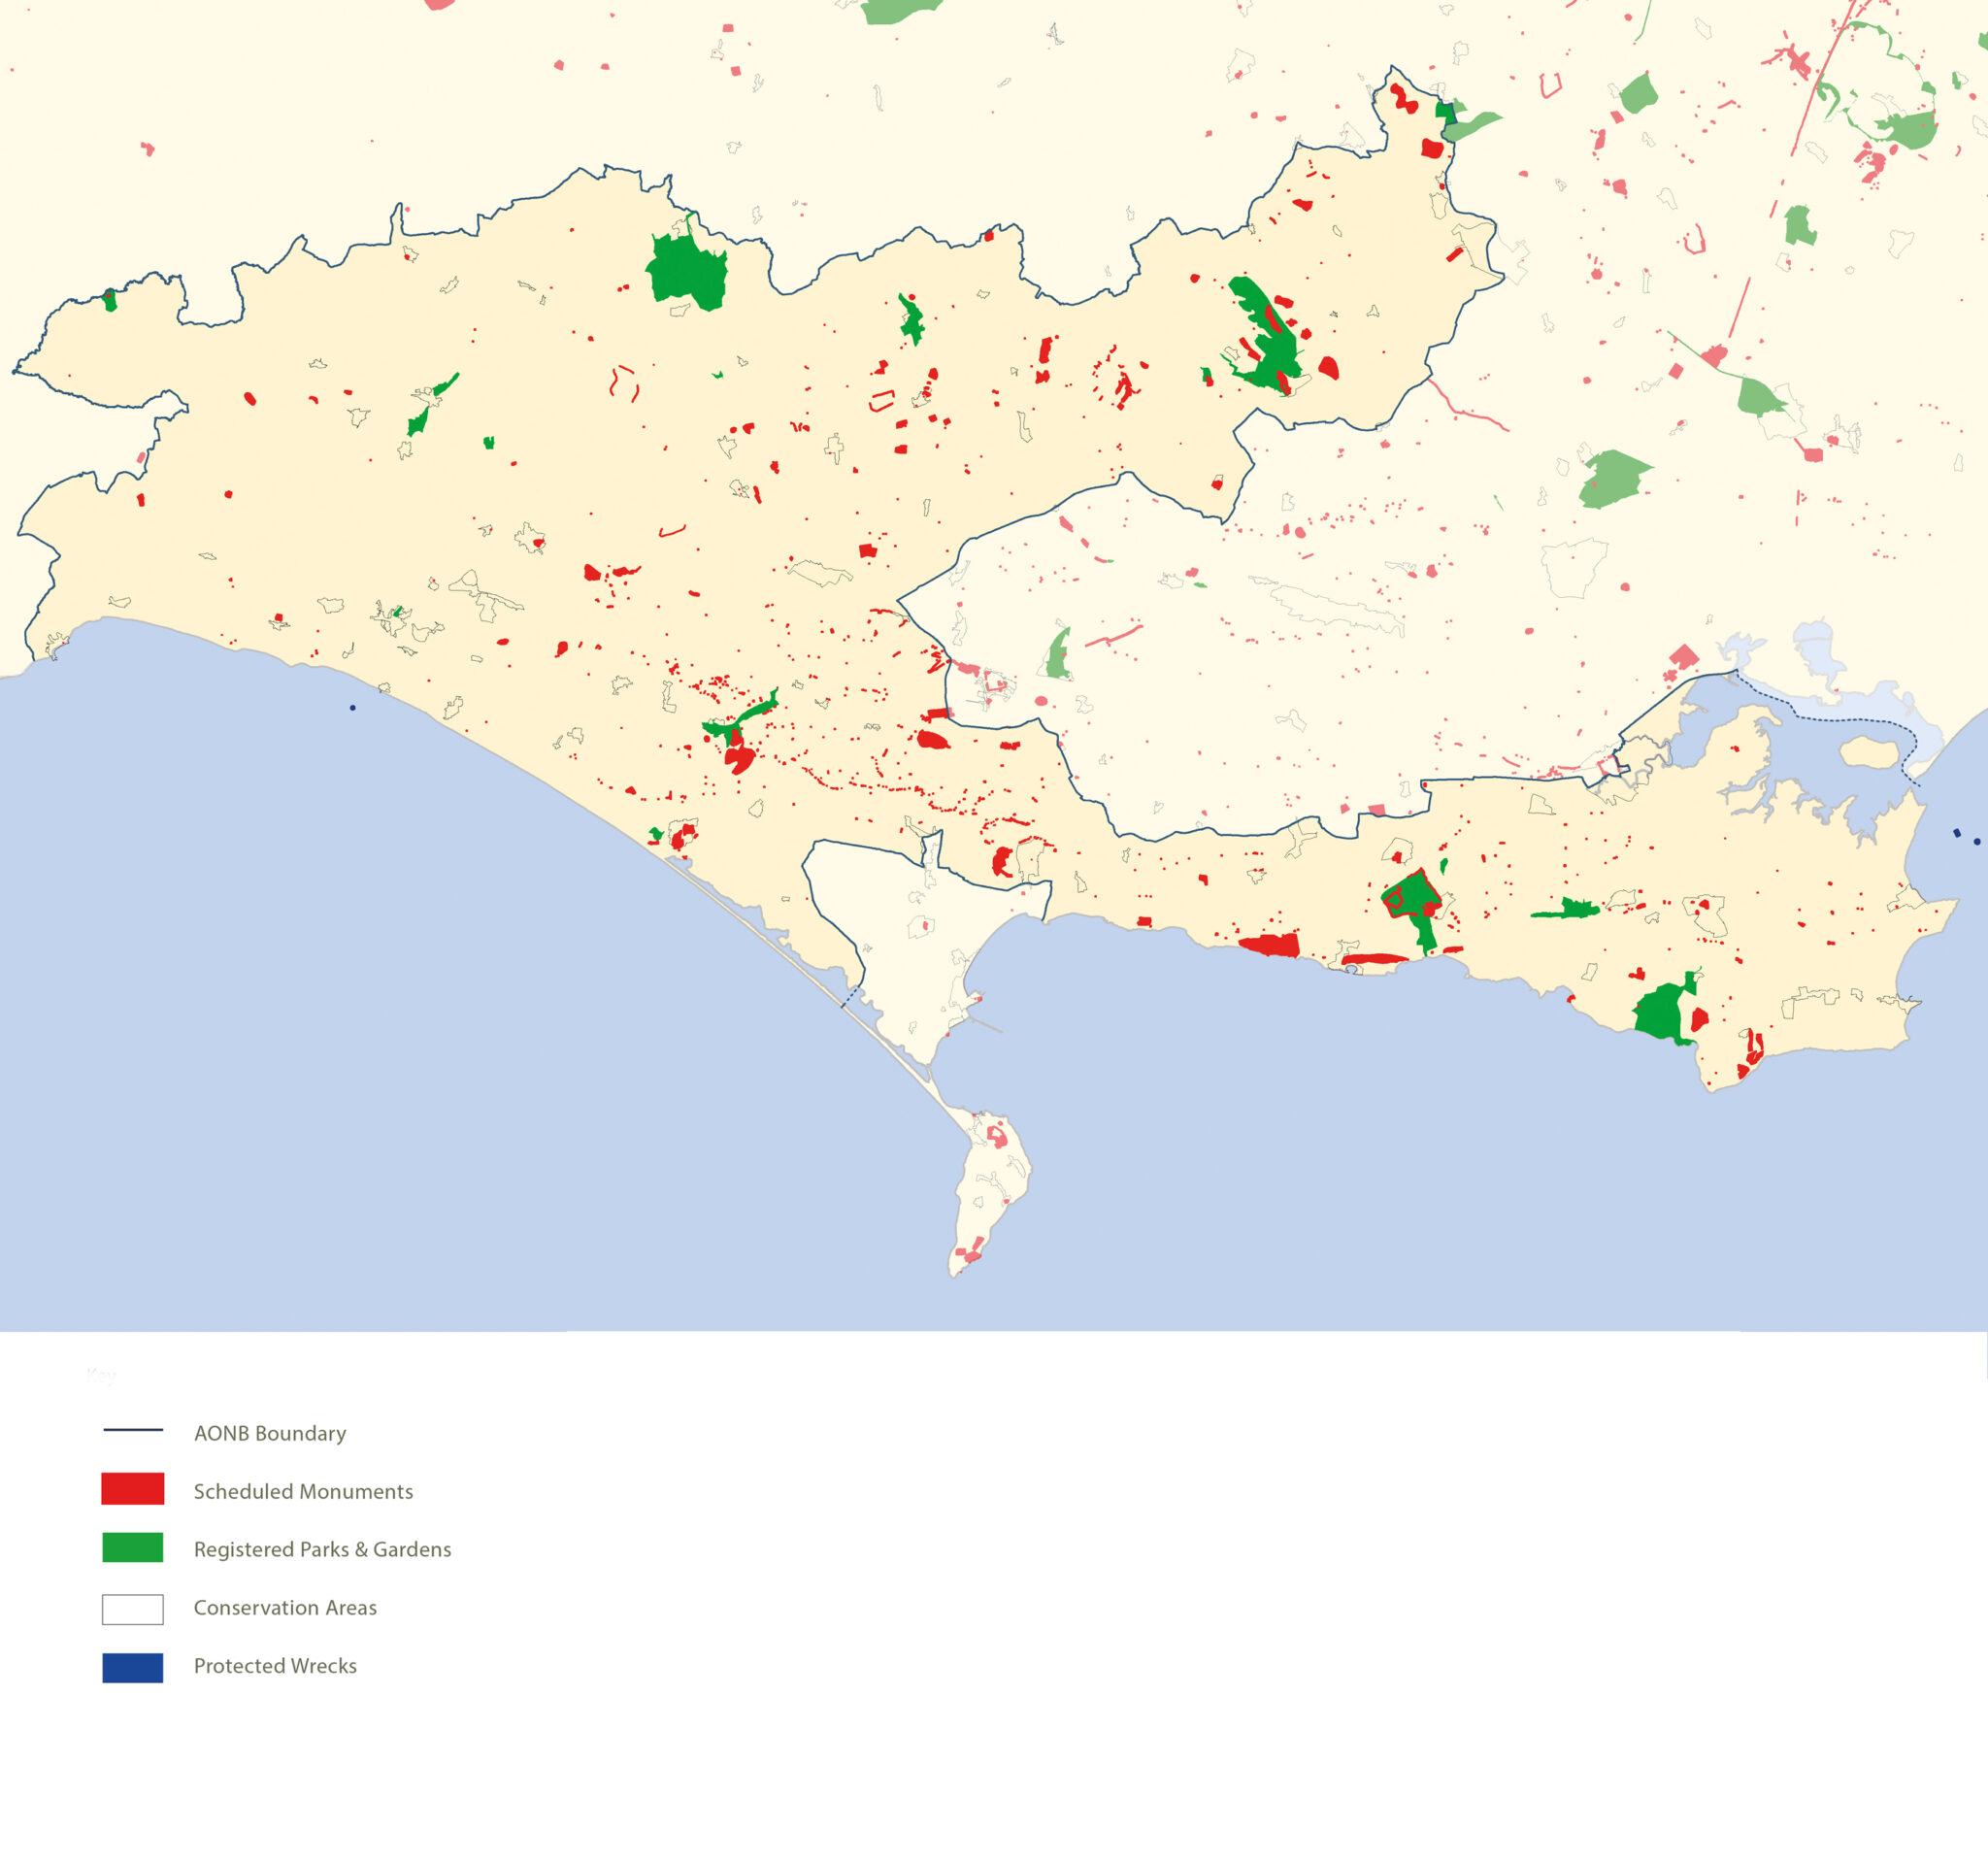Click the AONB Boundary line sample in legend
The width and height of the screenshot is (1988, 1861).
pos(132,1430)
